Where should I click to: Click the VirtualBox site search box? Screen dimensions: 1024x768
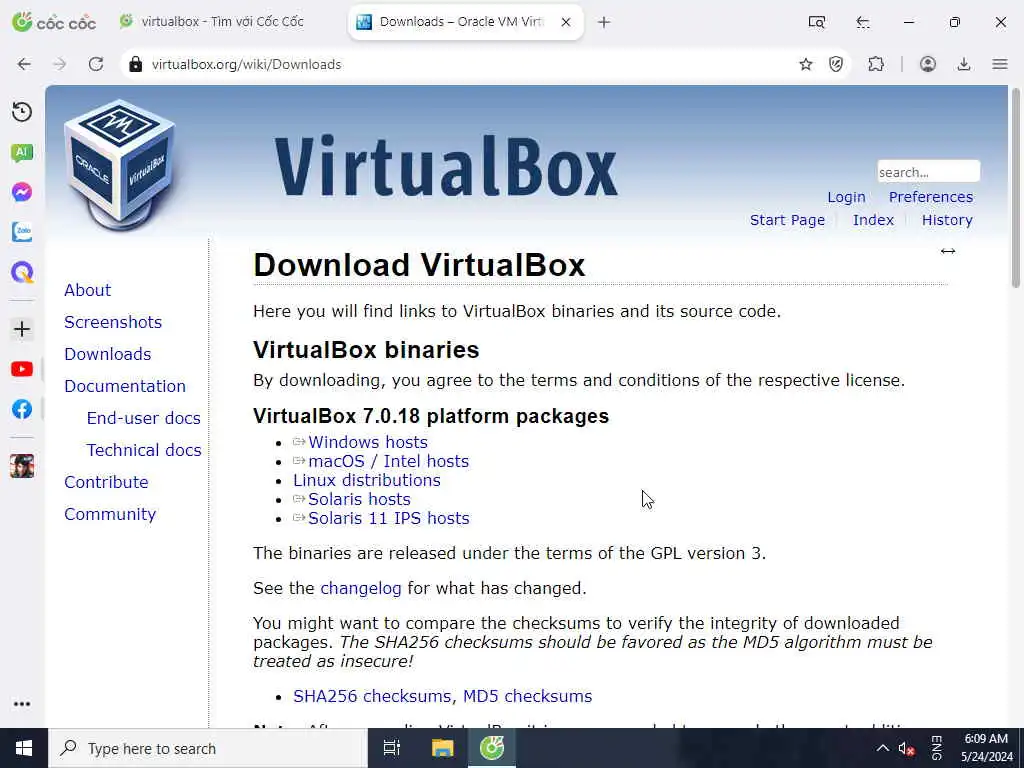(x=928, y=172)
